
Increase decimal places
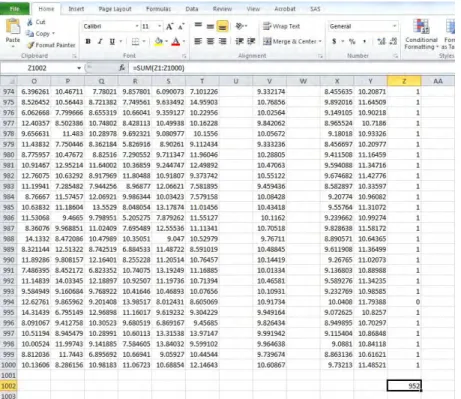381,41
